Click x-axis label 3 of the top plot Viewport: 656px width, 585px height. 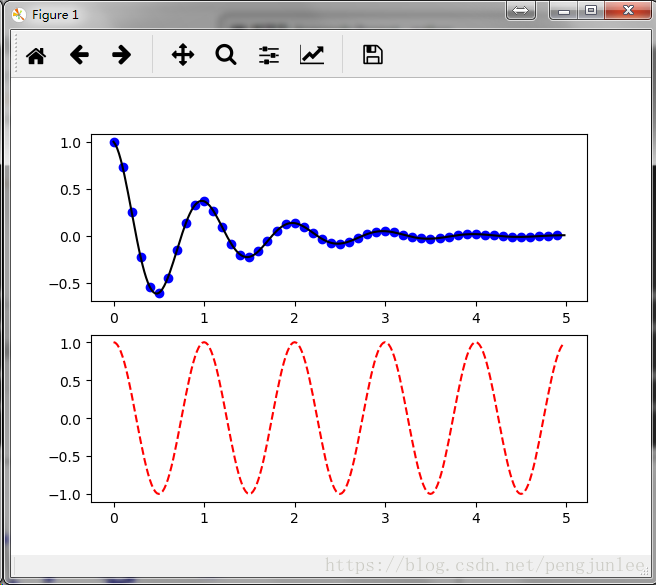pos(385,318)
